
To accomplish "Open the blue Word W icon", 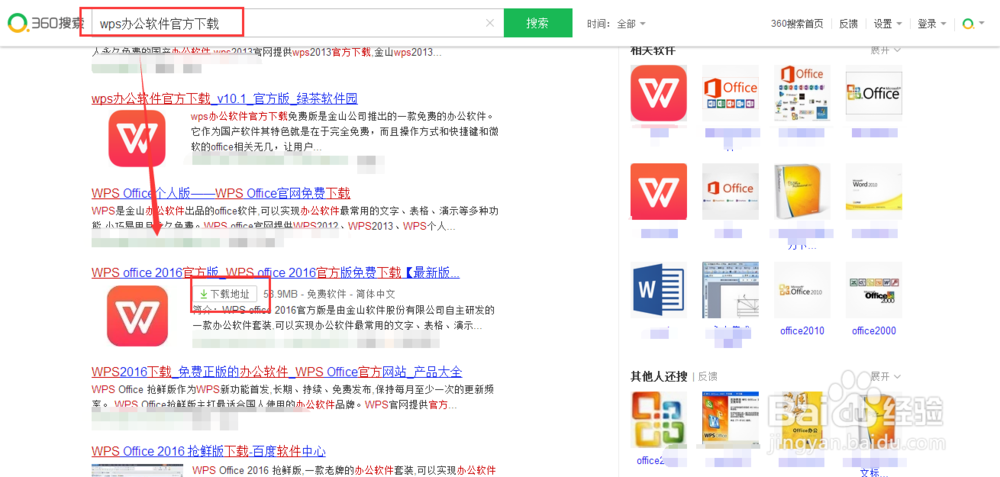I will click(659, 290).
